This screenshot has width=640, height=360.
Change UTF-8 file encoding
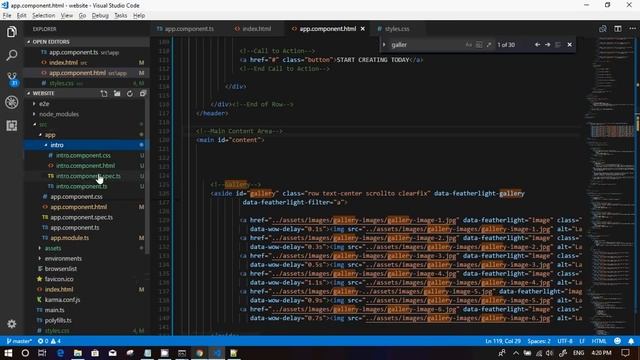(x=565, y=341)
